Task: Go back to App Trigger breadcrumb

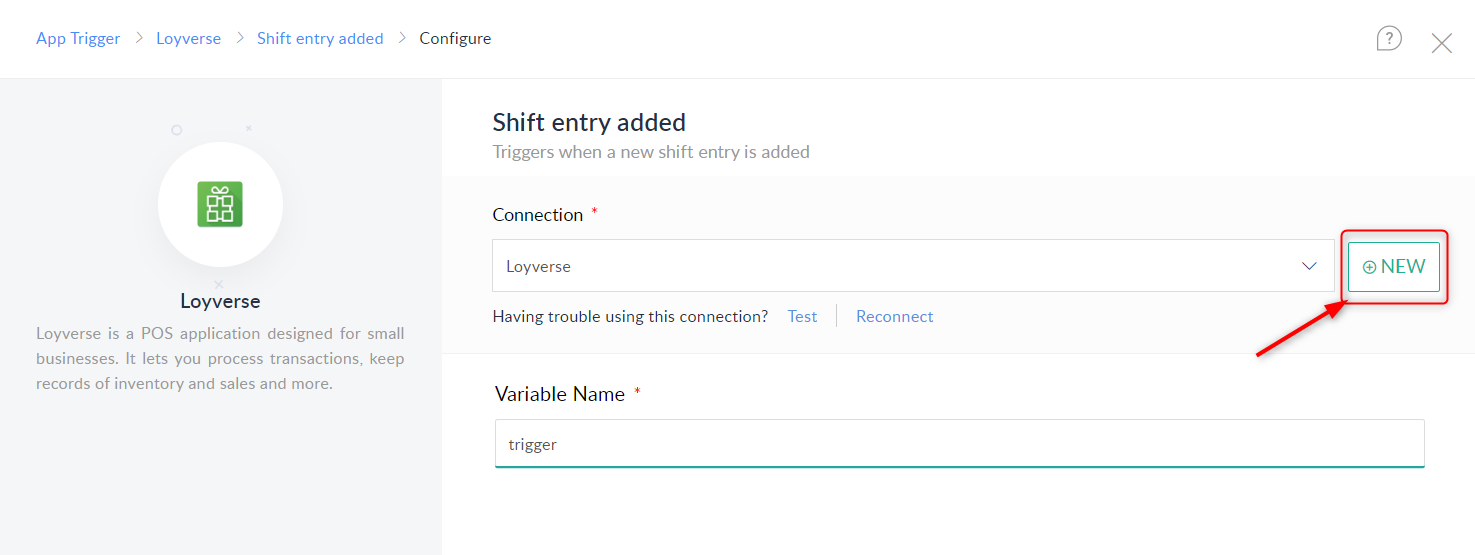Action: [78, 38]
